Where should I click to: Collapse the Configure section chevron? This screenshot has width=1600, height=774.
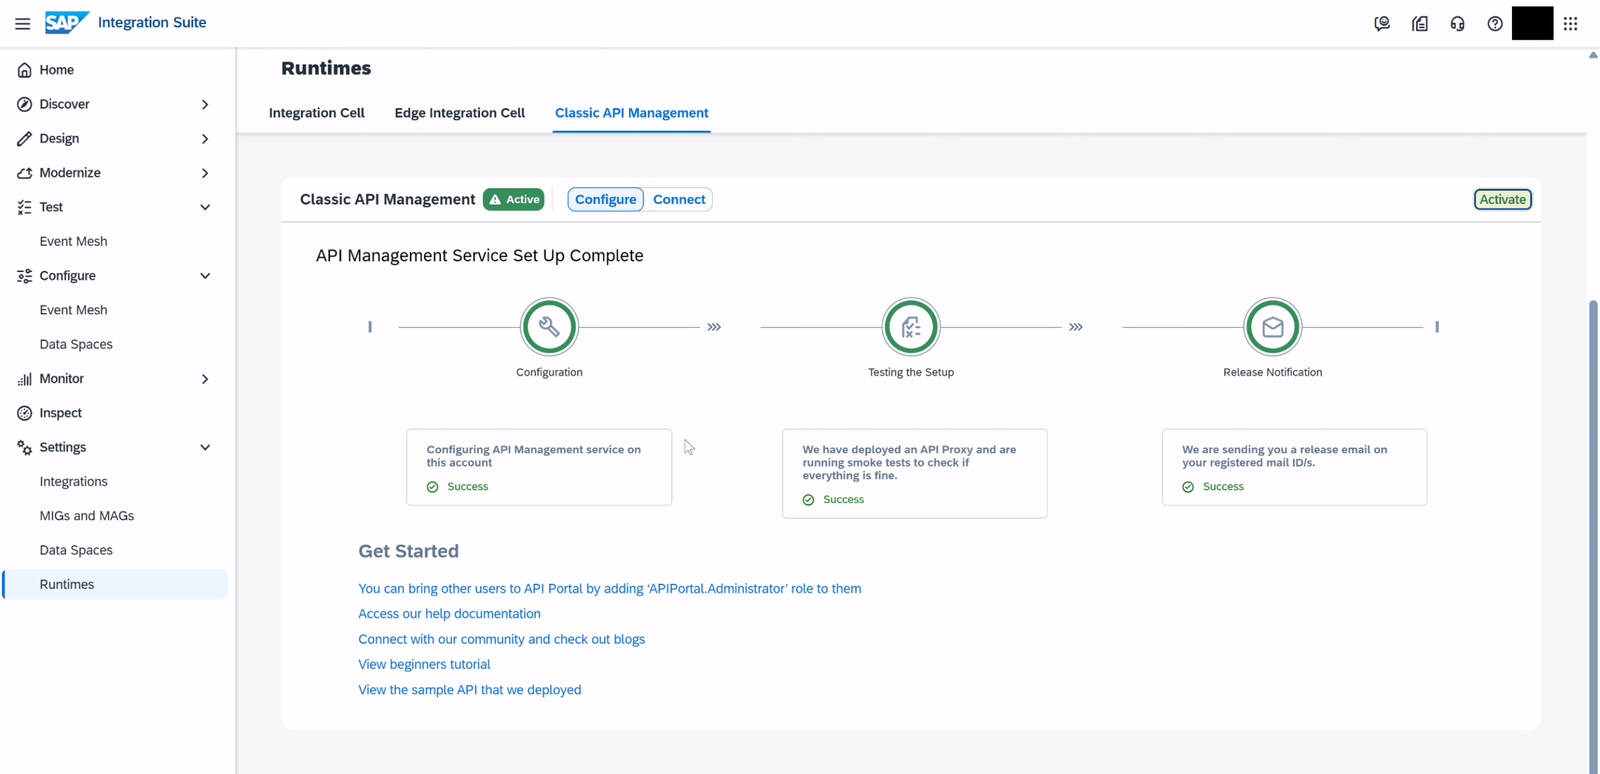click(205, 276)
